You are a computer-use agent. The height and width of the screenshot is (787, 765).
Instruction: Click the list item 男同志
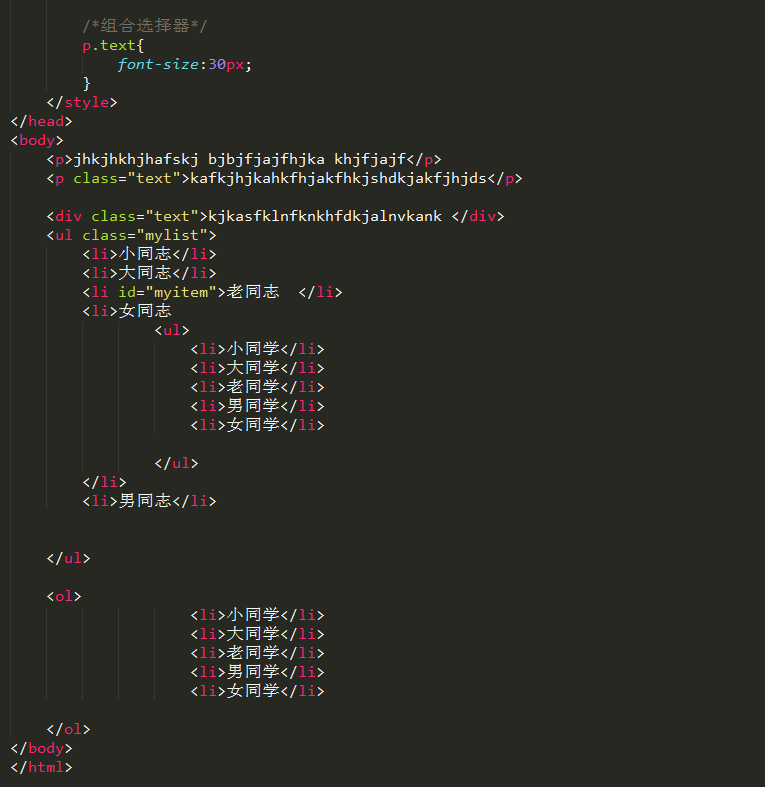tap(145, 501)
